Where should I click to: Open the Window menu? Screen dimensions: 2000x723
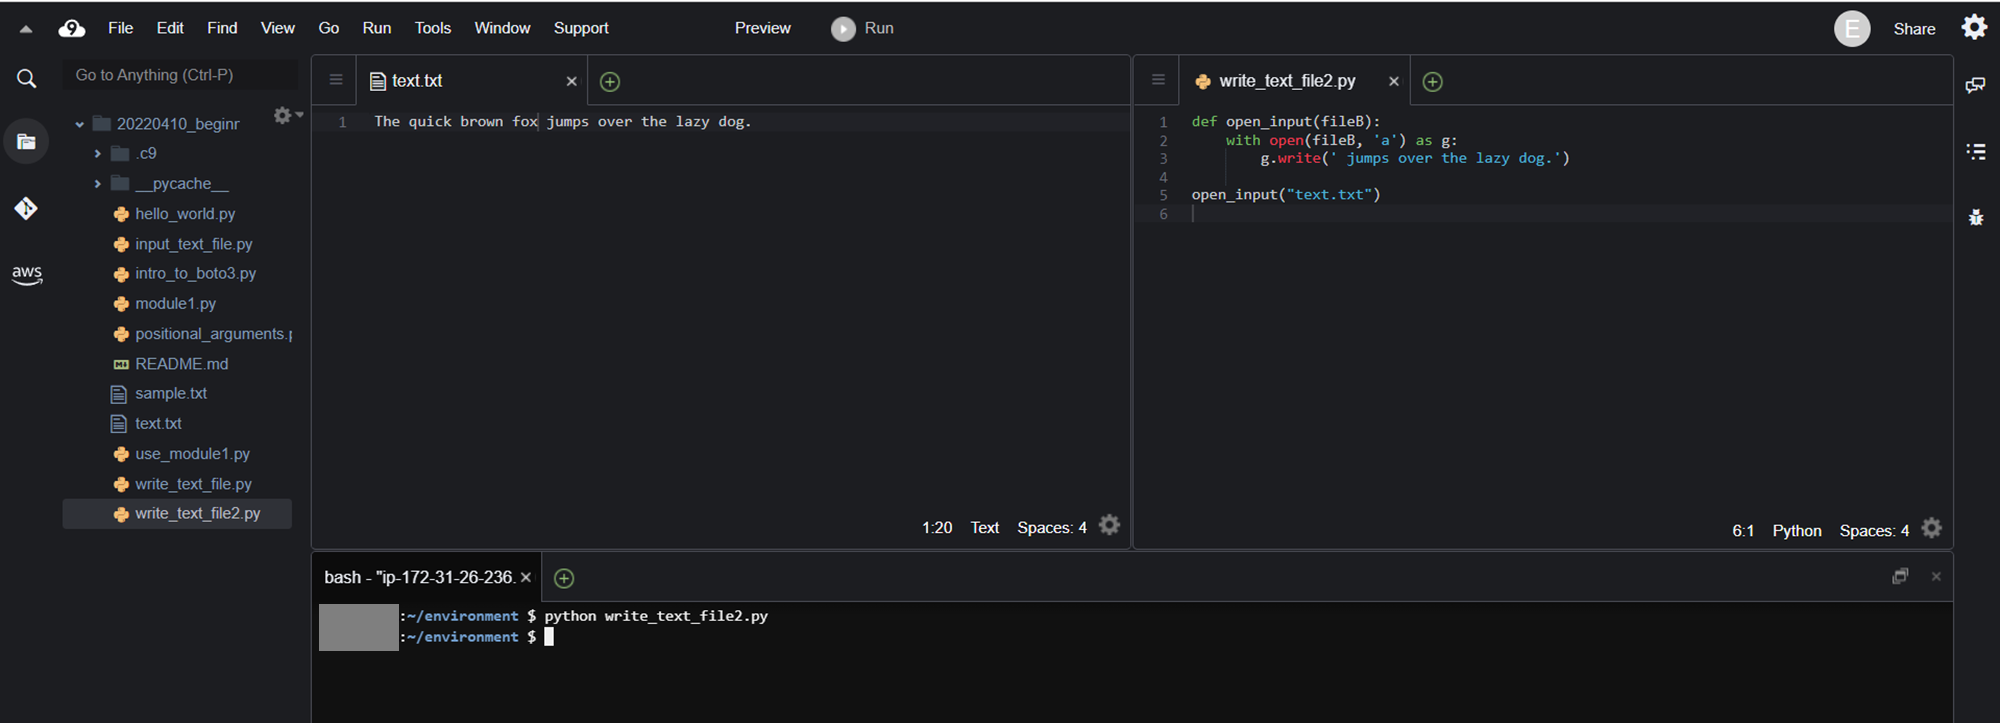click(x=502, y=28)
